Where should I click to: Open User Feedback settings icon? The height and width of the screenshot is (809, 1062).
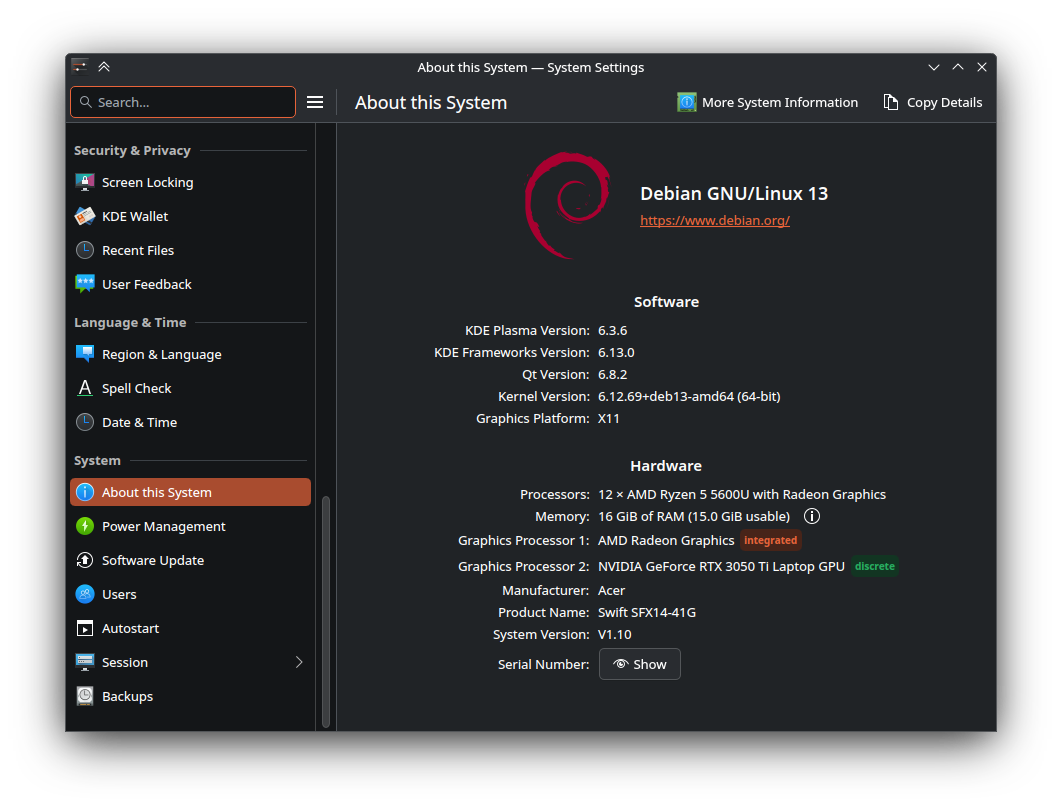[x=85, y=284]
